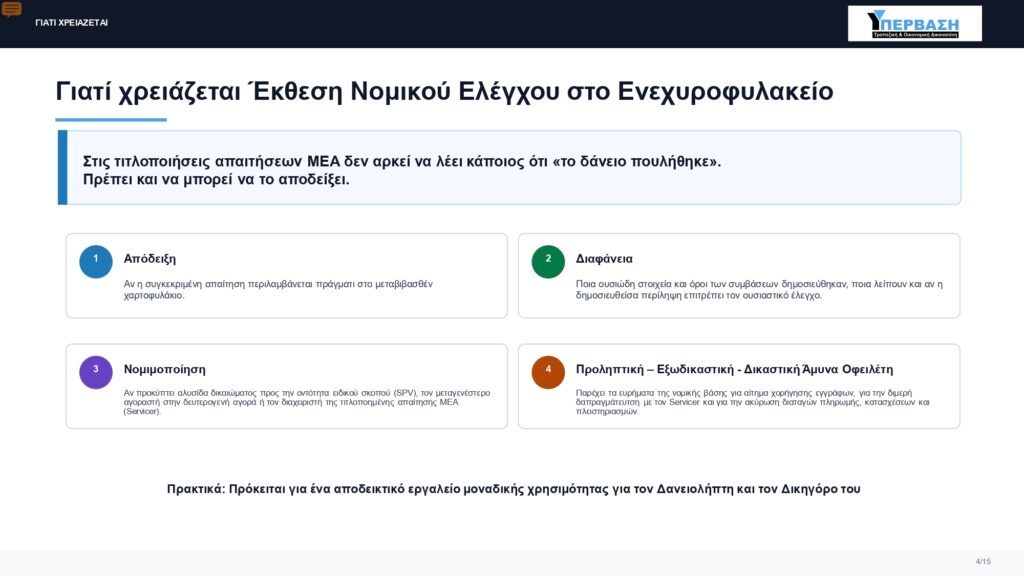This screenshot has width=1024, height=576.
Task: Click the purple number 3 circle
Action: point(96,372)
